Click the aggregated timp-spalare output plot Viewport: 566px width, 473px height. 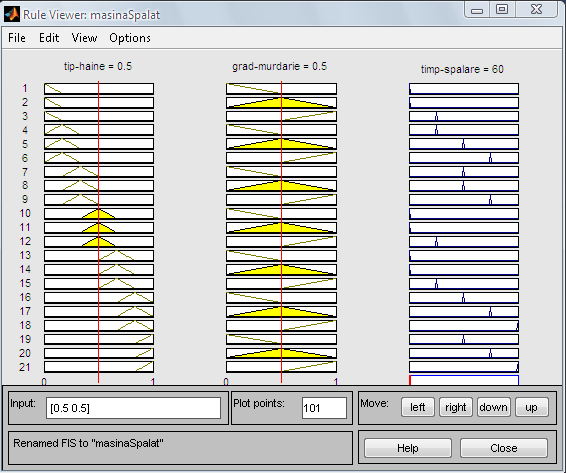(464, 380)
